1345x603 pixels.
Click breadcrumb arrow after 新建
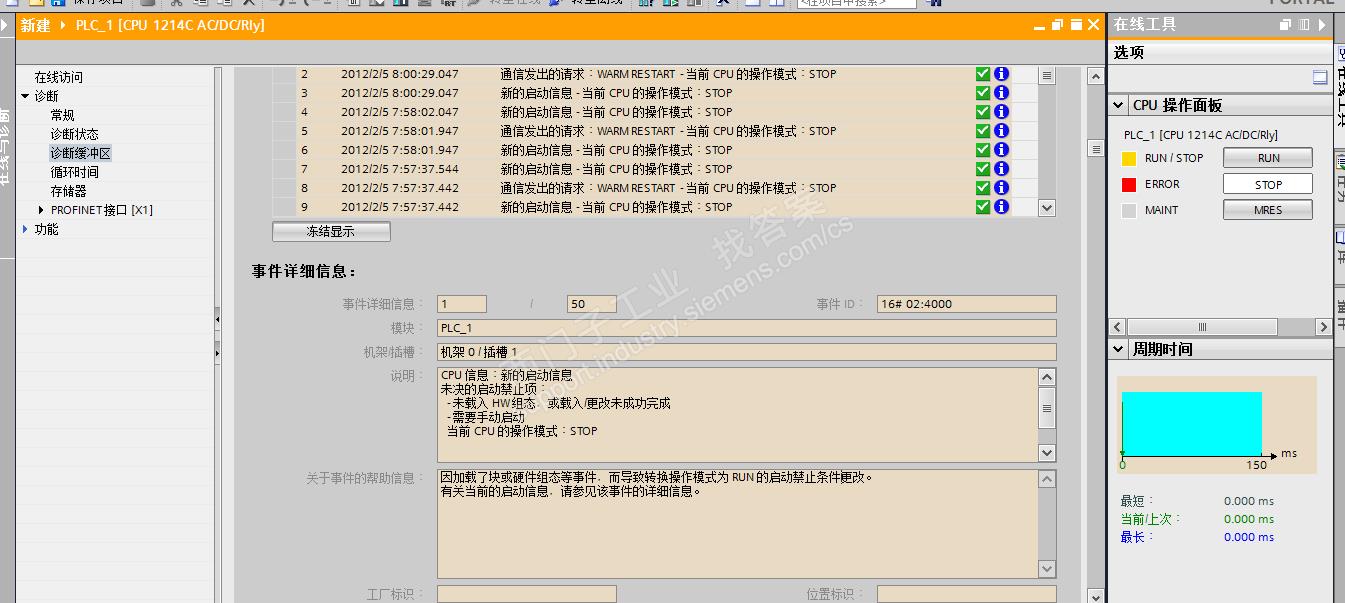tap(65, 25)
